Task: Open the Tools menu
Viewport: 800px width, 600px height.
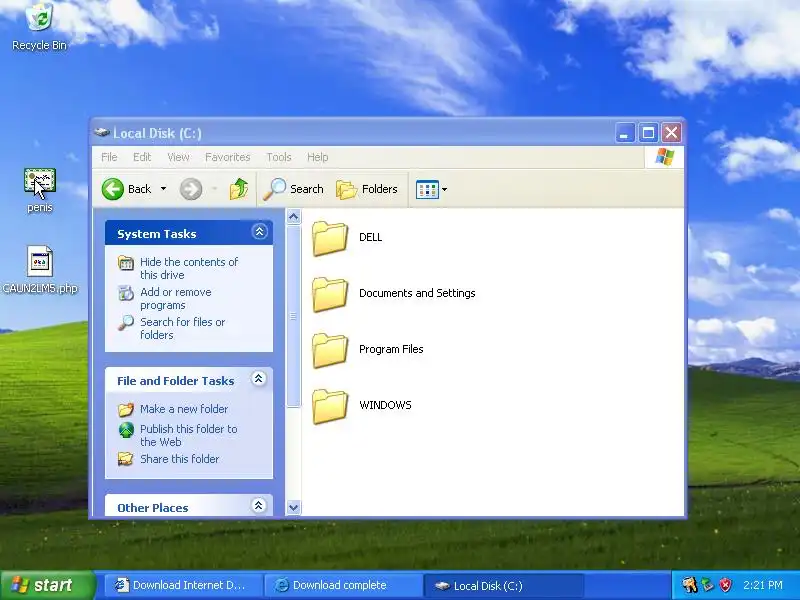Action: point(279,157)
